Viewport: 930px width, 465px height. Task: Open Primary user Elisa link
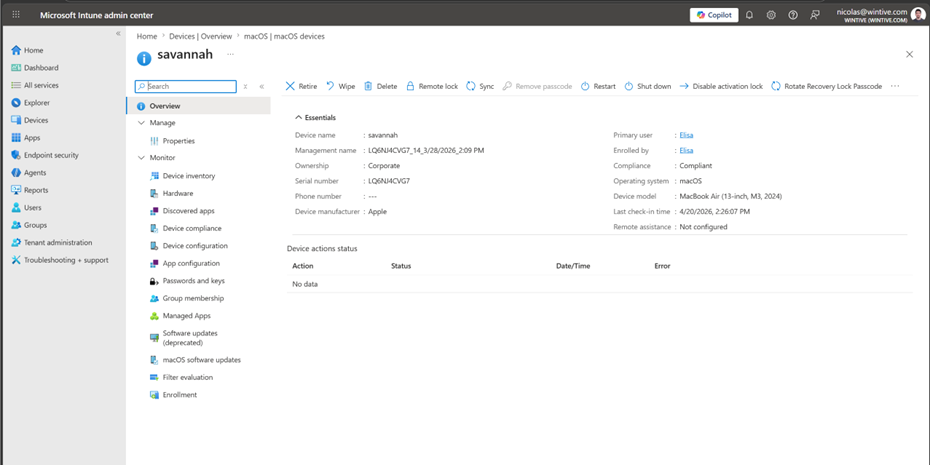[686, 135]
